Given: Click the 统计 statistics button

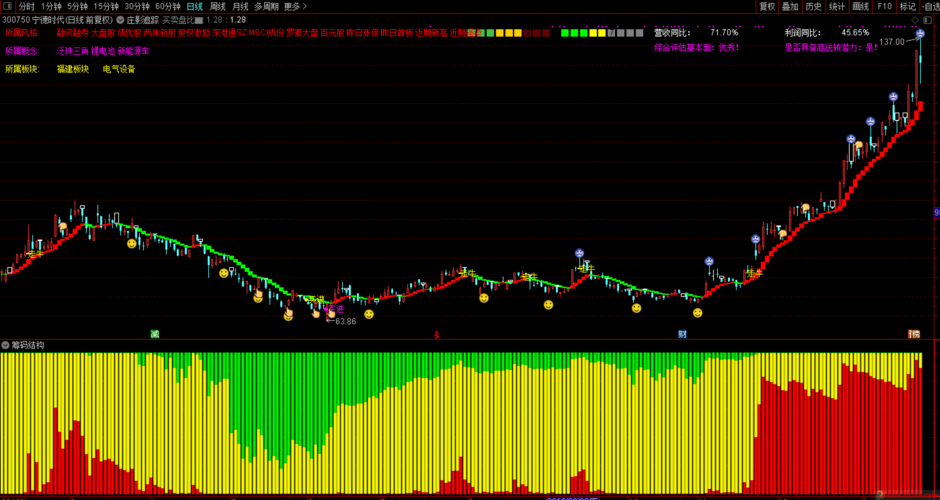Looking at the screenshot, I should click(836, 6).
